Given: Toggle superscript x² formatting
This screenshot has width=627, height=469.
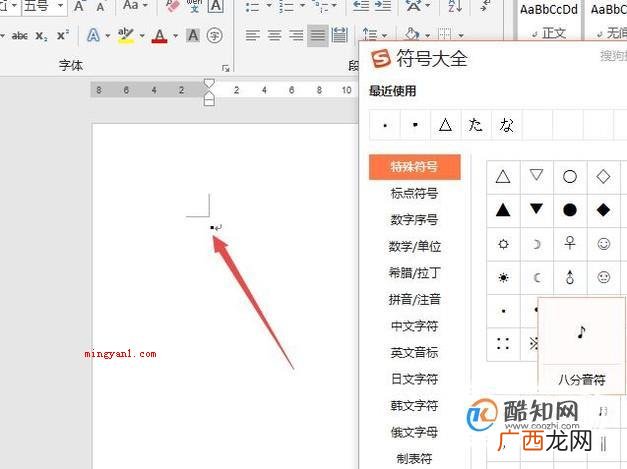Looking at the screenshot, I should tap(63, 35).
